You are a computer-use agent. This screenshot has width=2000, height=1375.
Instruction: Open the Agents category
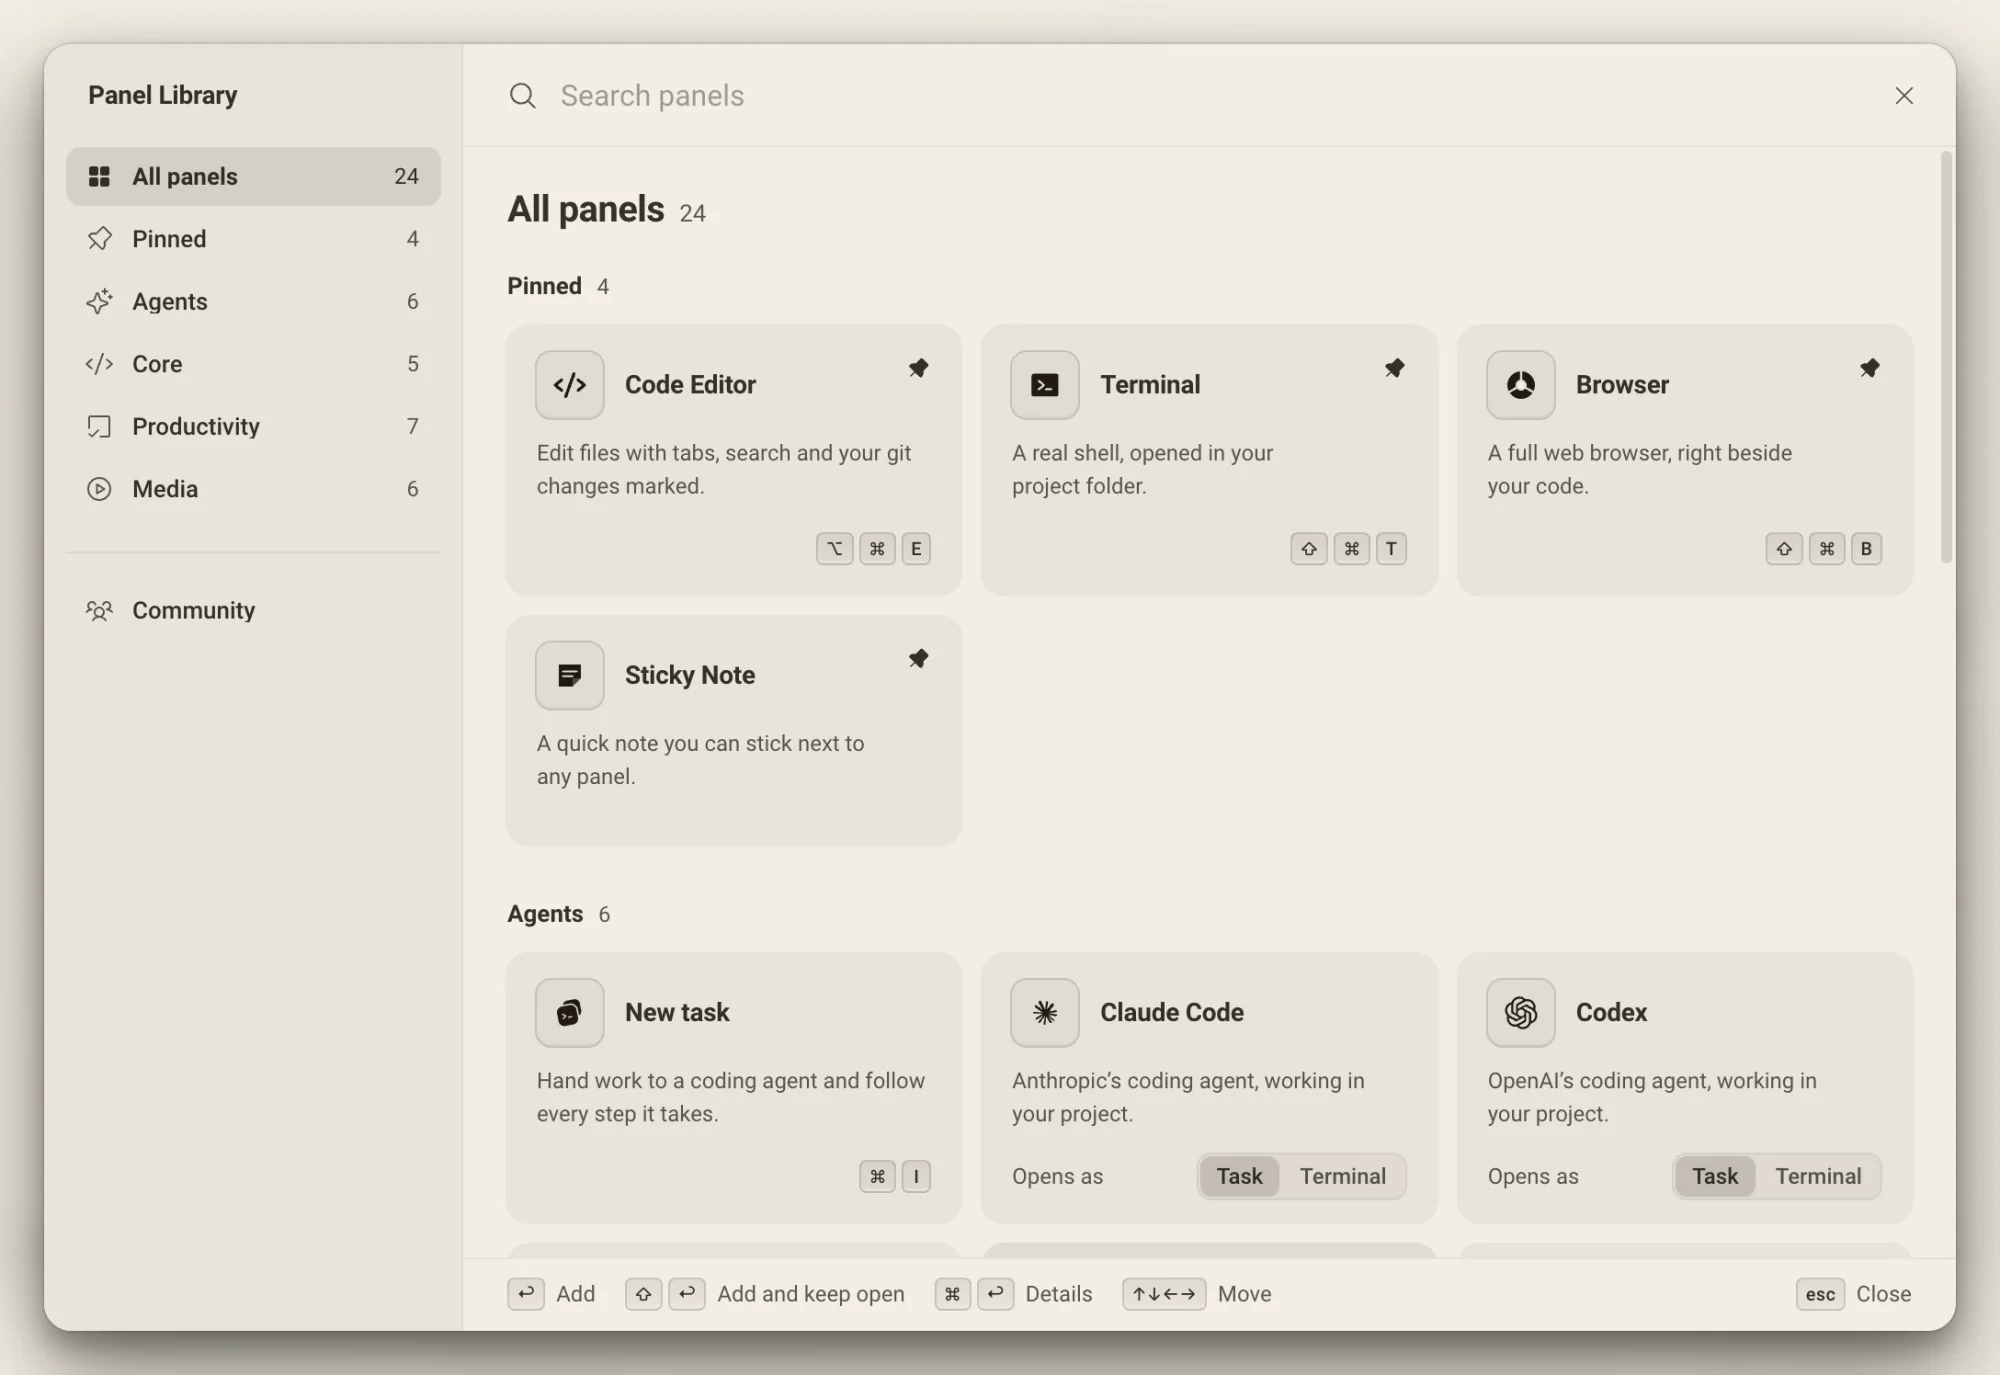[x=253, y=301]
